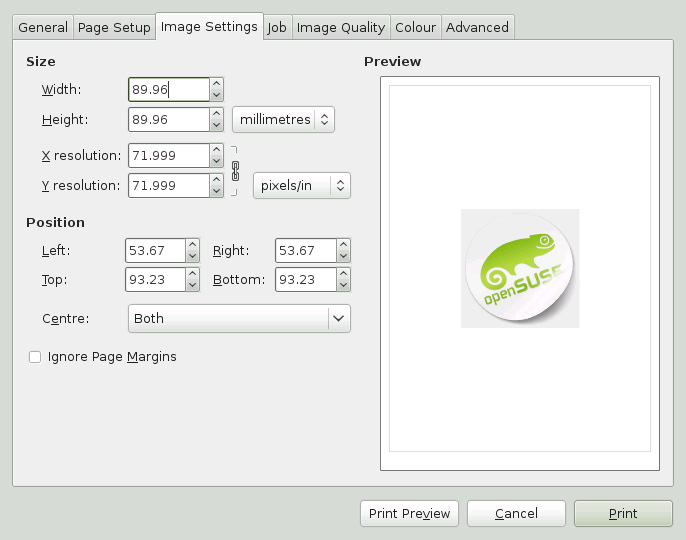Open the pixels/in resolution unit dropdown
The height and width of the screenshot is (540, 686).
pyautogui.click(x=301, y=186)
